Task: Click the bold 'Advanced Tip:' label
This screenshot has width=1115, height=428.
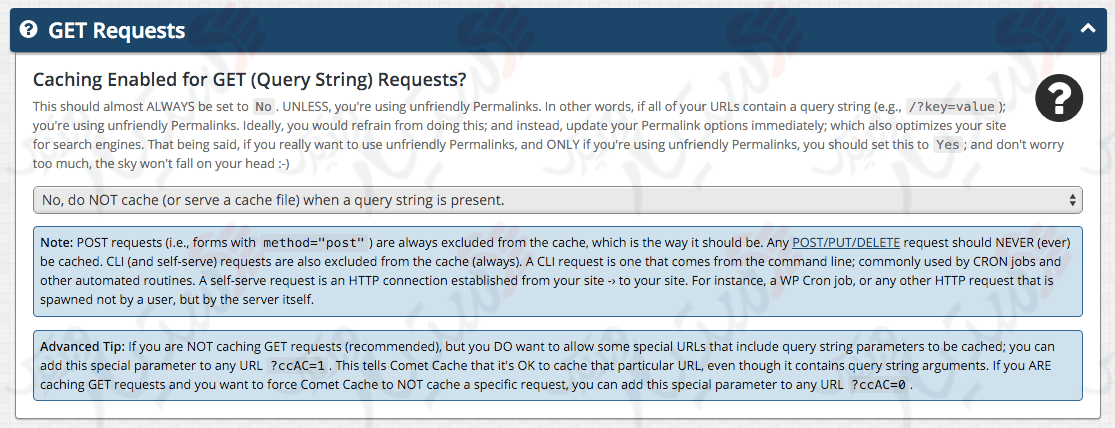Action: pos(82,347)
